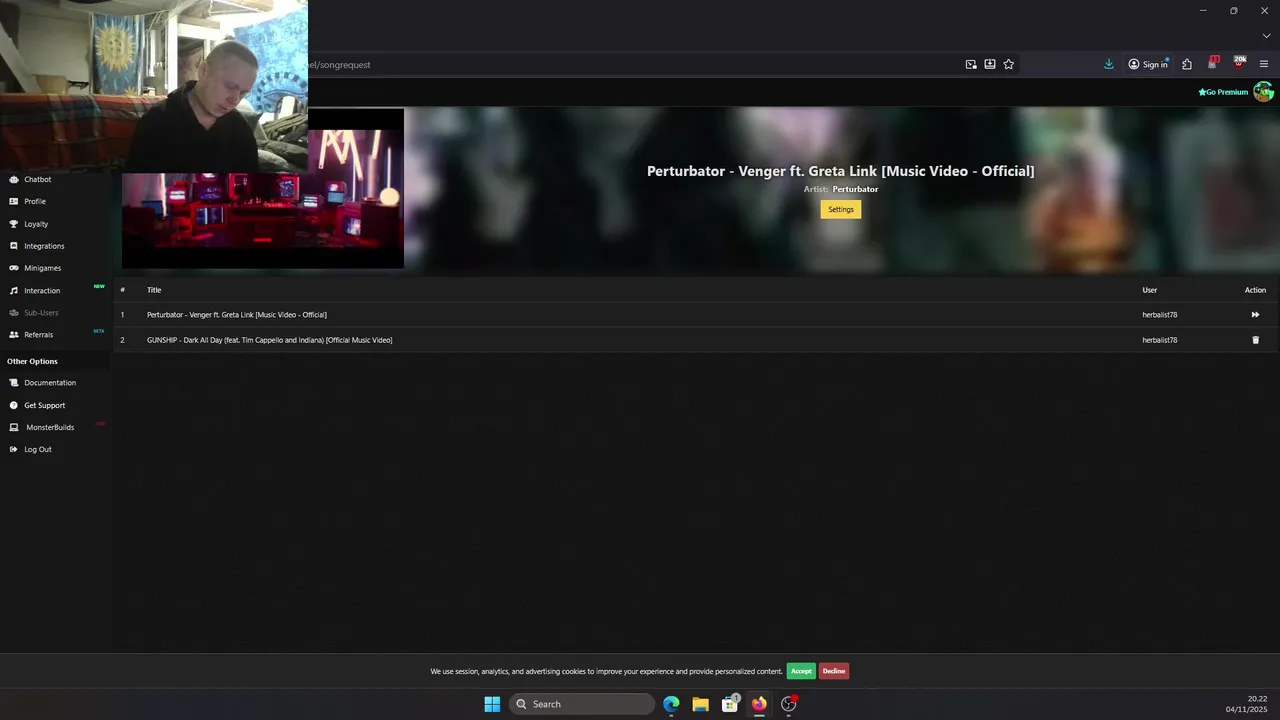Open the browser Downloads panel

[x=1109, y=64]
